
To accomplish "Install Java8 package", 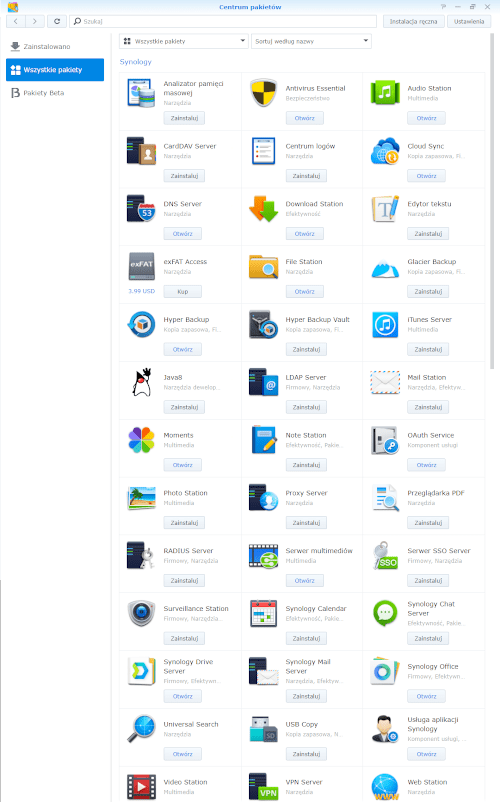I will (x=184, y=407).
